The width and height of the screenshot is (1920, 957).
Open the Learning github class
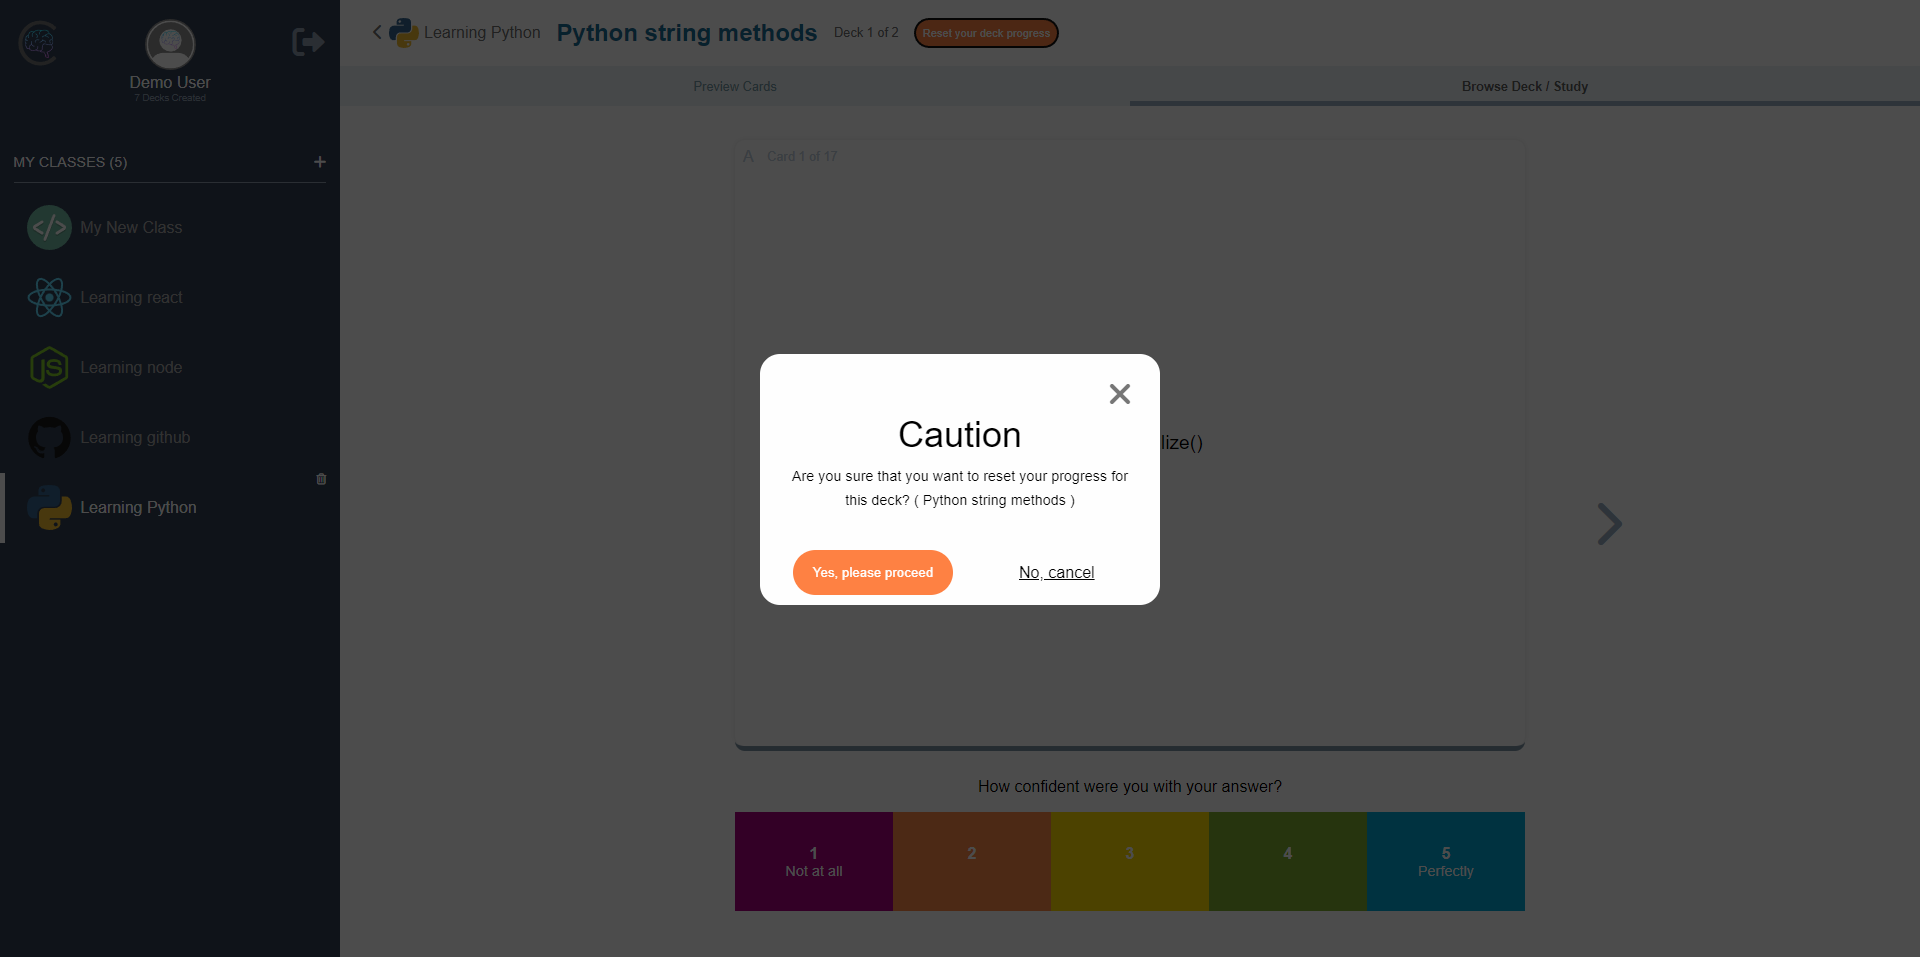point(135,437)
